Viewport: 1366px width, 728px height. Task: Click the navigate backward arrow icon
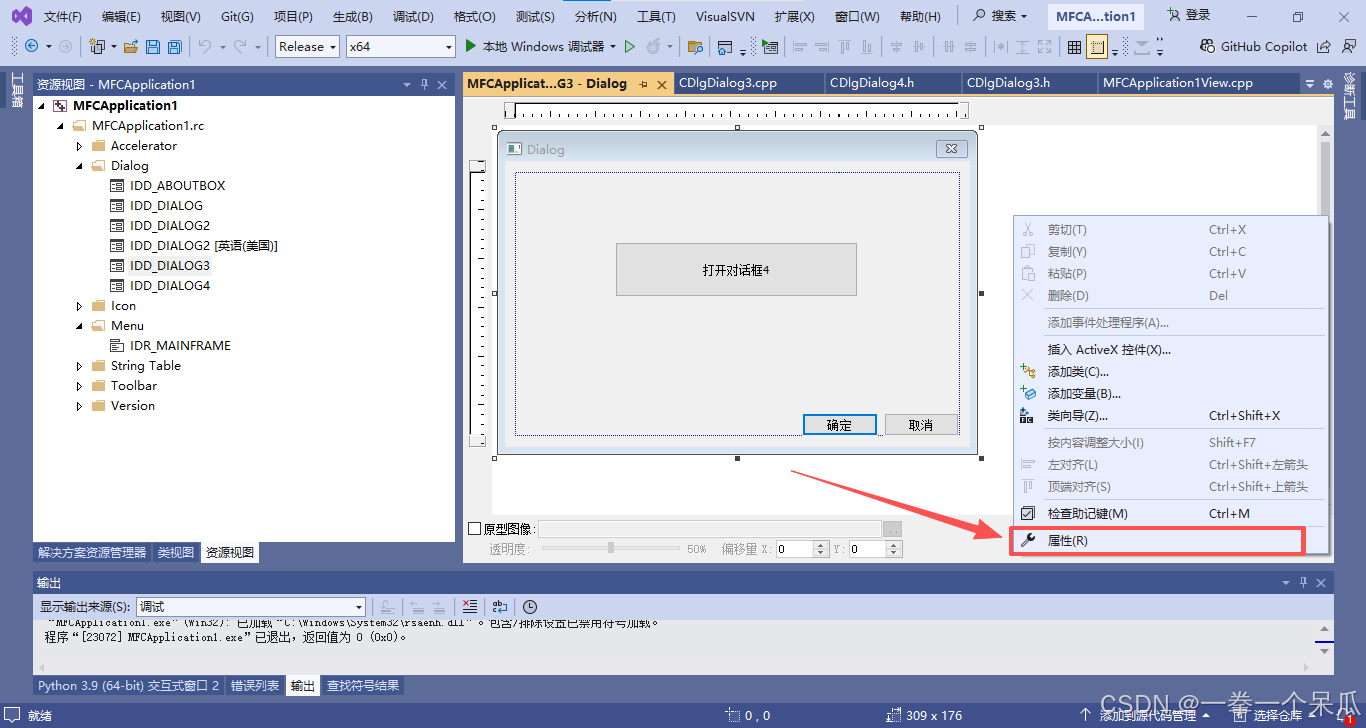31,46
